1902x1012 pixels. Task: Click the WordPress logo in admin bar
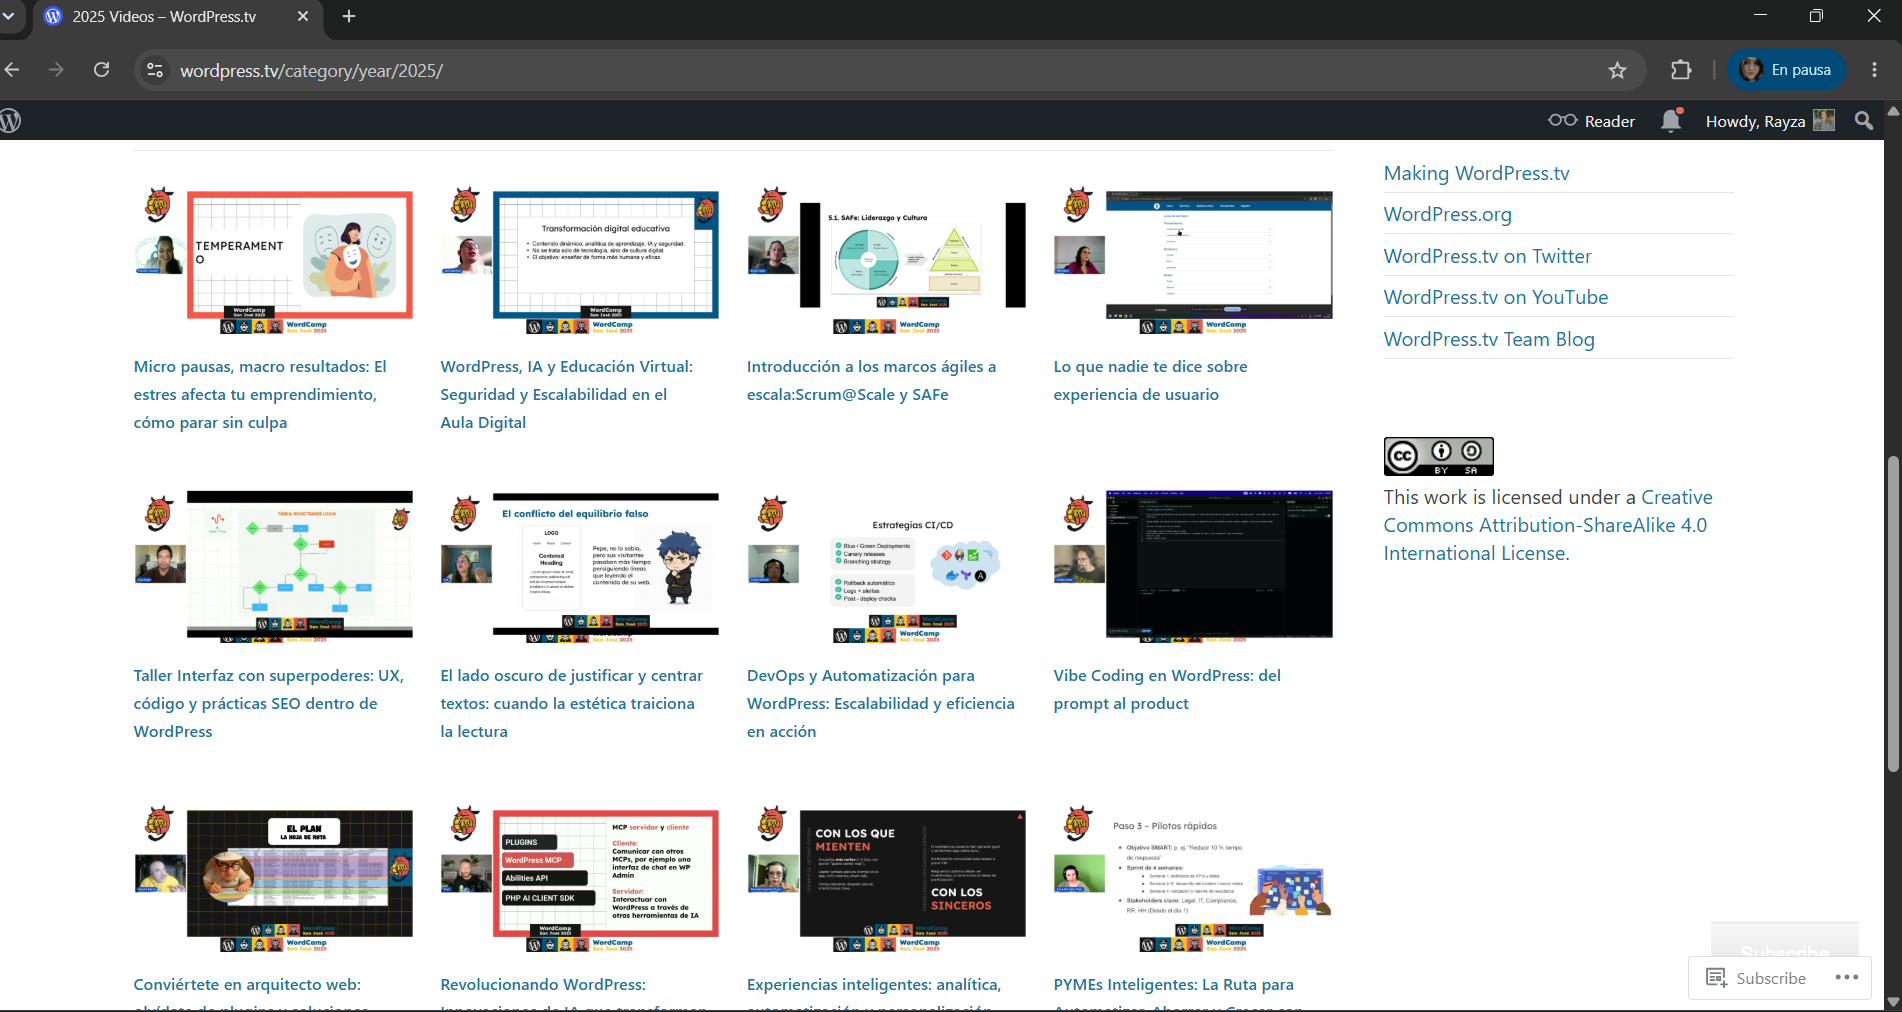point(10,121)
